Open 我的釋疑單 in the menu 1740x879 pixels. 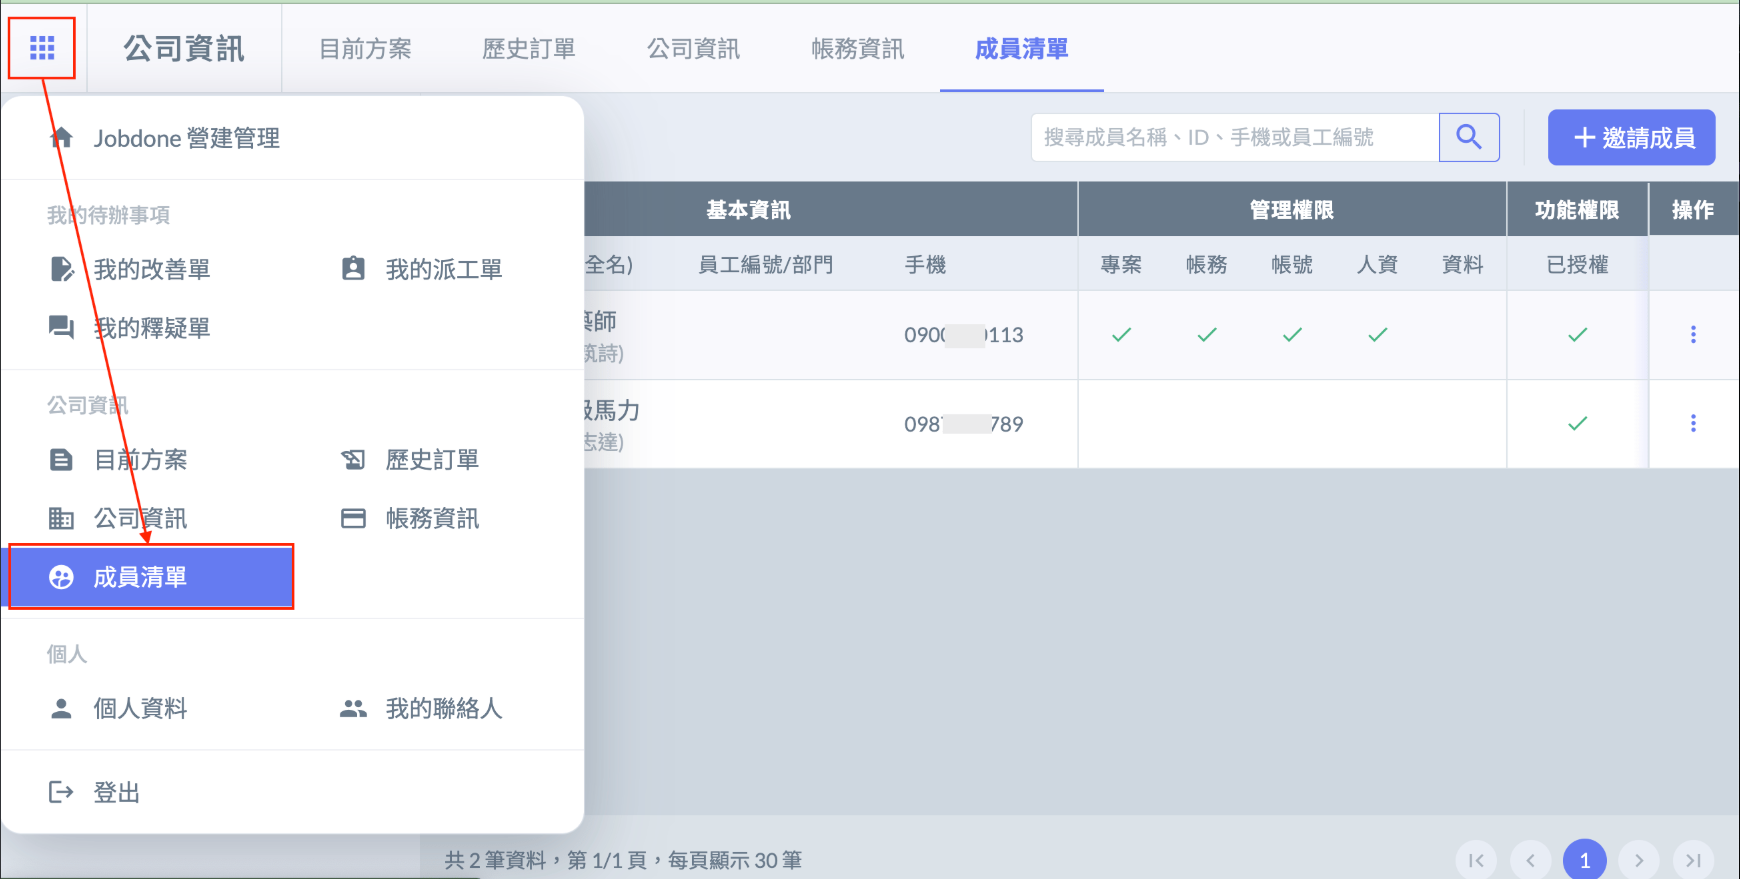click(x=152, y=328)
